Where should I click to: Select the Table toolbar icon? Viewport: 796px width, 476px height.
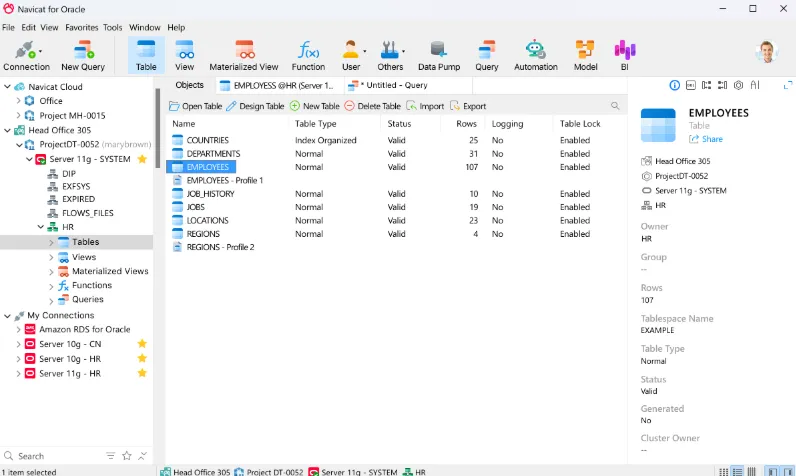click(146, 55)
